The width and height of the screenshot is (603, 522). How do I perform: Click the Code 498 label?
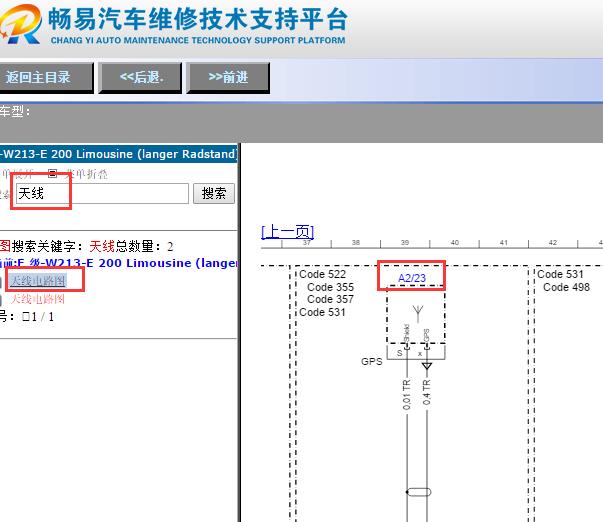[x=566, y=287]
